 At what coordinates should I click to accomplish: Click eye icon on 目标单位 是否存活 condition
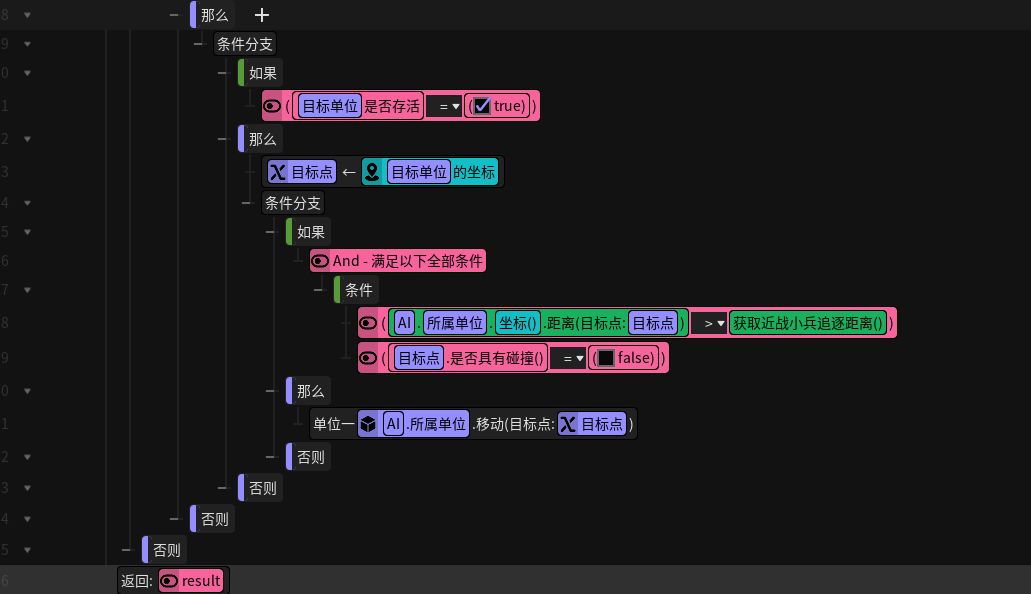click(x=272, y=106)
